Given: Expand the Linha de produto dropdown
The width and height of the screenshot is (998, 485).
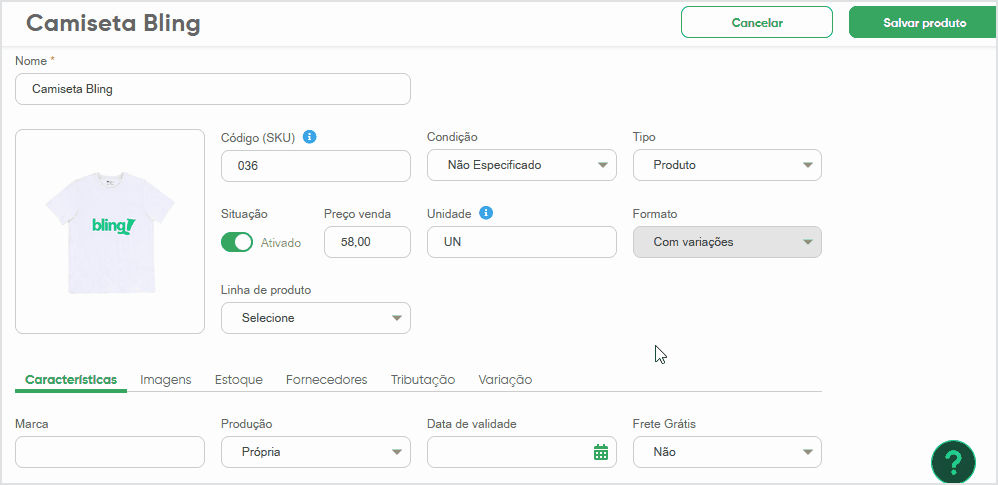Looking at the screenshot, I should [x=316, y=318].
